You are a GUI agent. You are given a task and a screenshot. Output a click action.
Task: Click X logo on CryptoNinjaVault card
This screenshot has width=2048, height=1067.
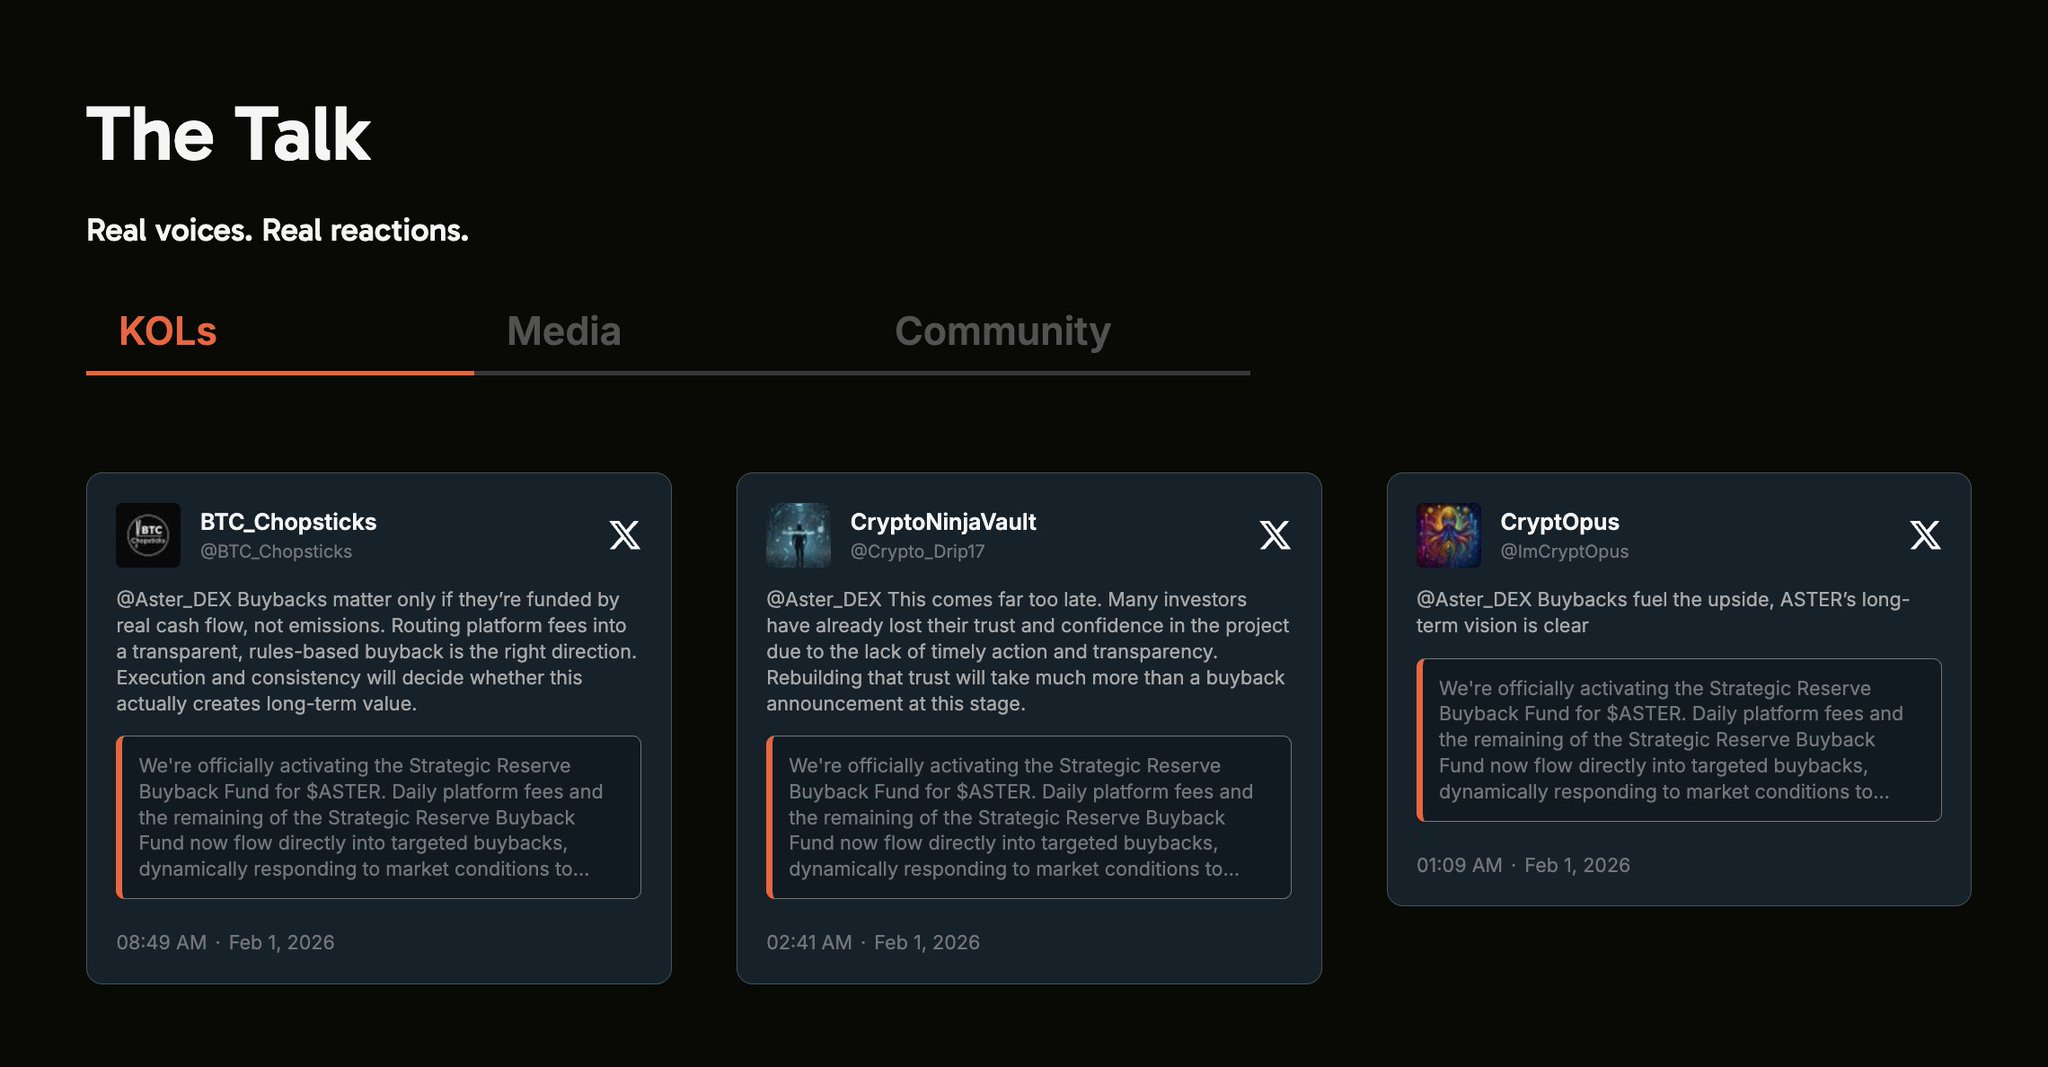pos(1275,535)
